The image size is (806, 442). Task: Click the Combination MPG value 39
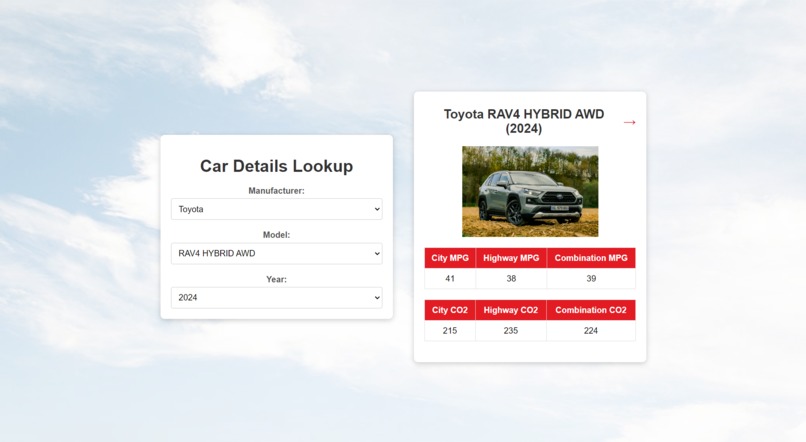point(591,279)
